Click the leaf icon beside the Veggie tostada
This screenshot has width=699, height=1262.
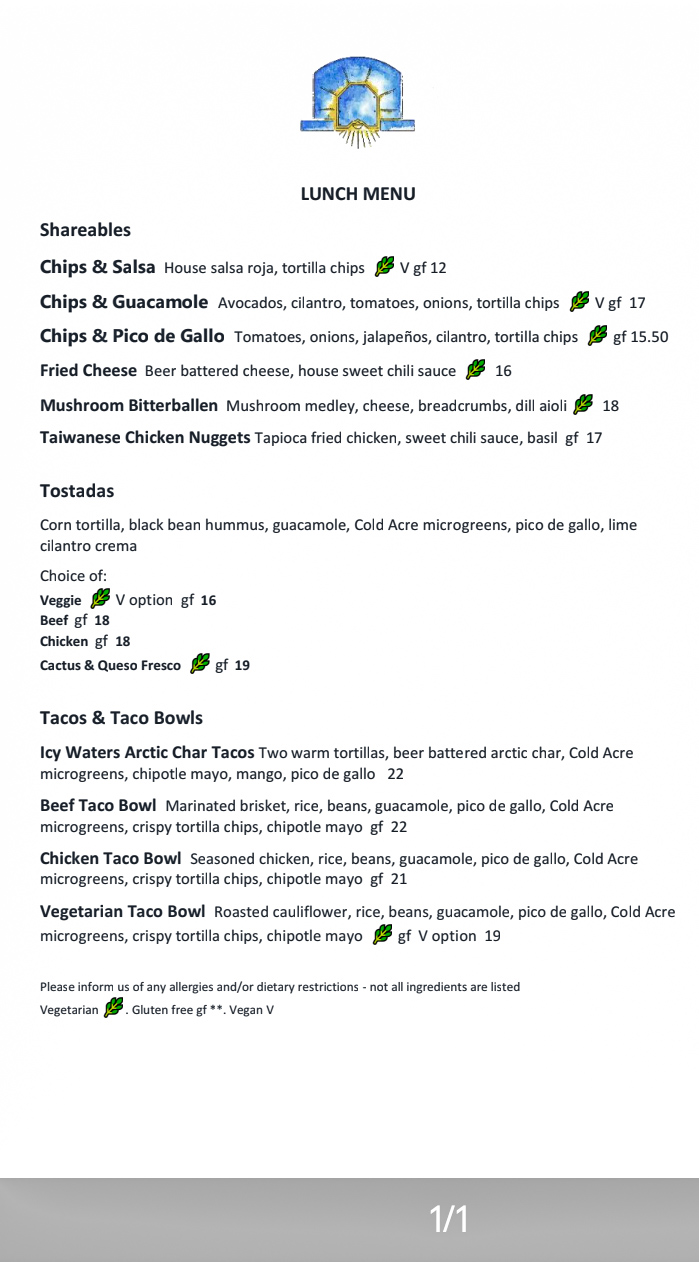coord(100,599)
